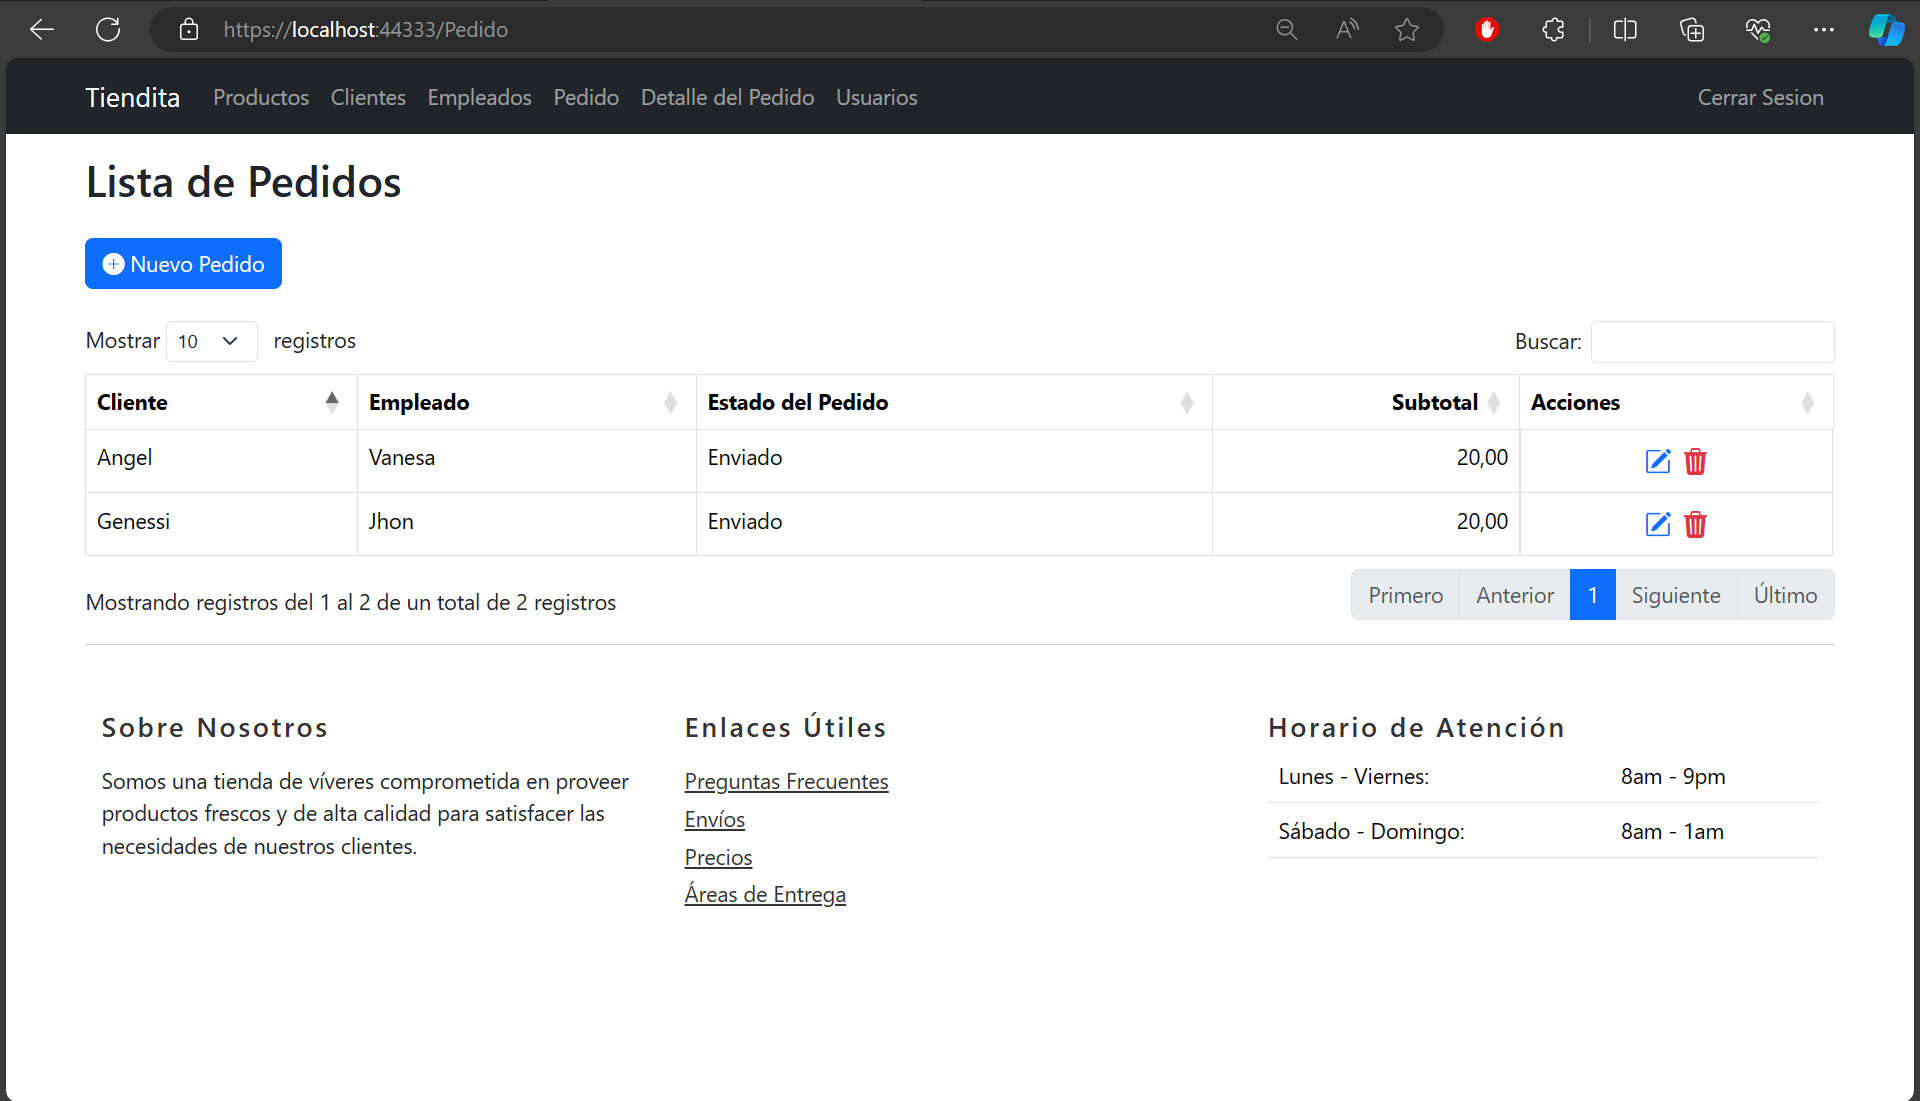Viewport: 1920px width, 1101px height.
Task: Open Preguntas Frecuentes link
Action: point(786,781)
